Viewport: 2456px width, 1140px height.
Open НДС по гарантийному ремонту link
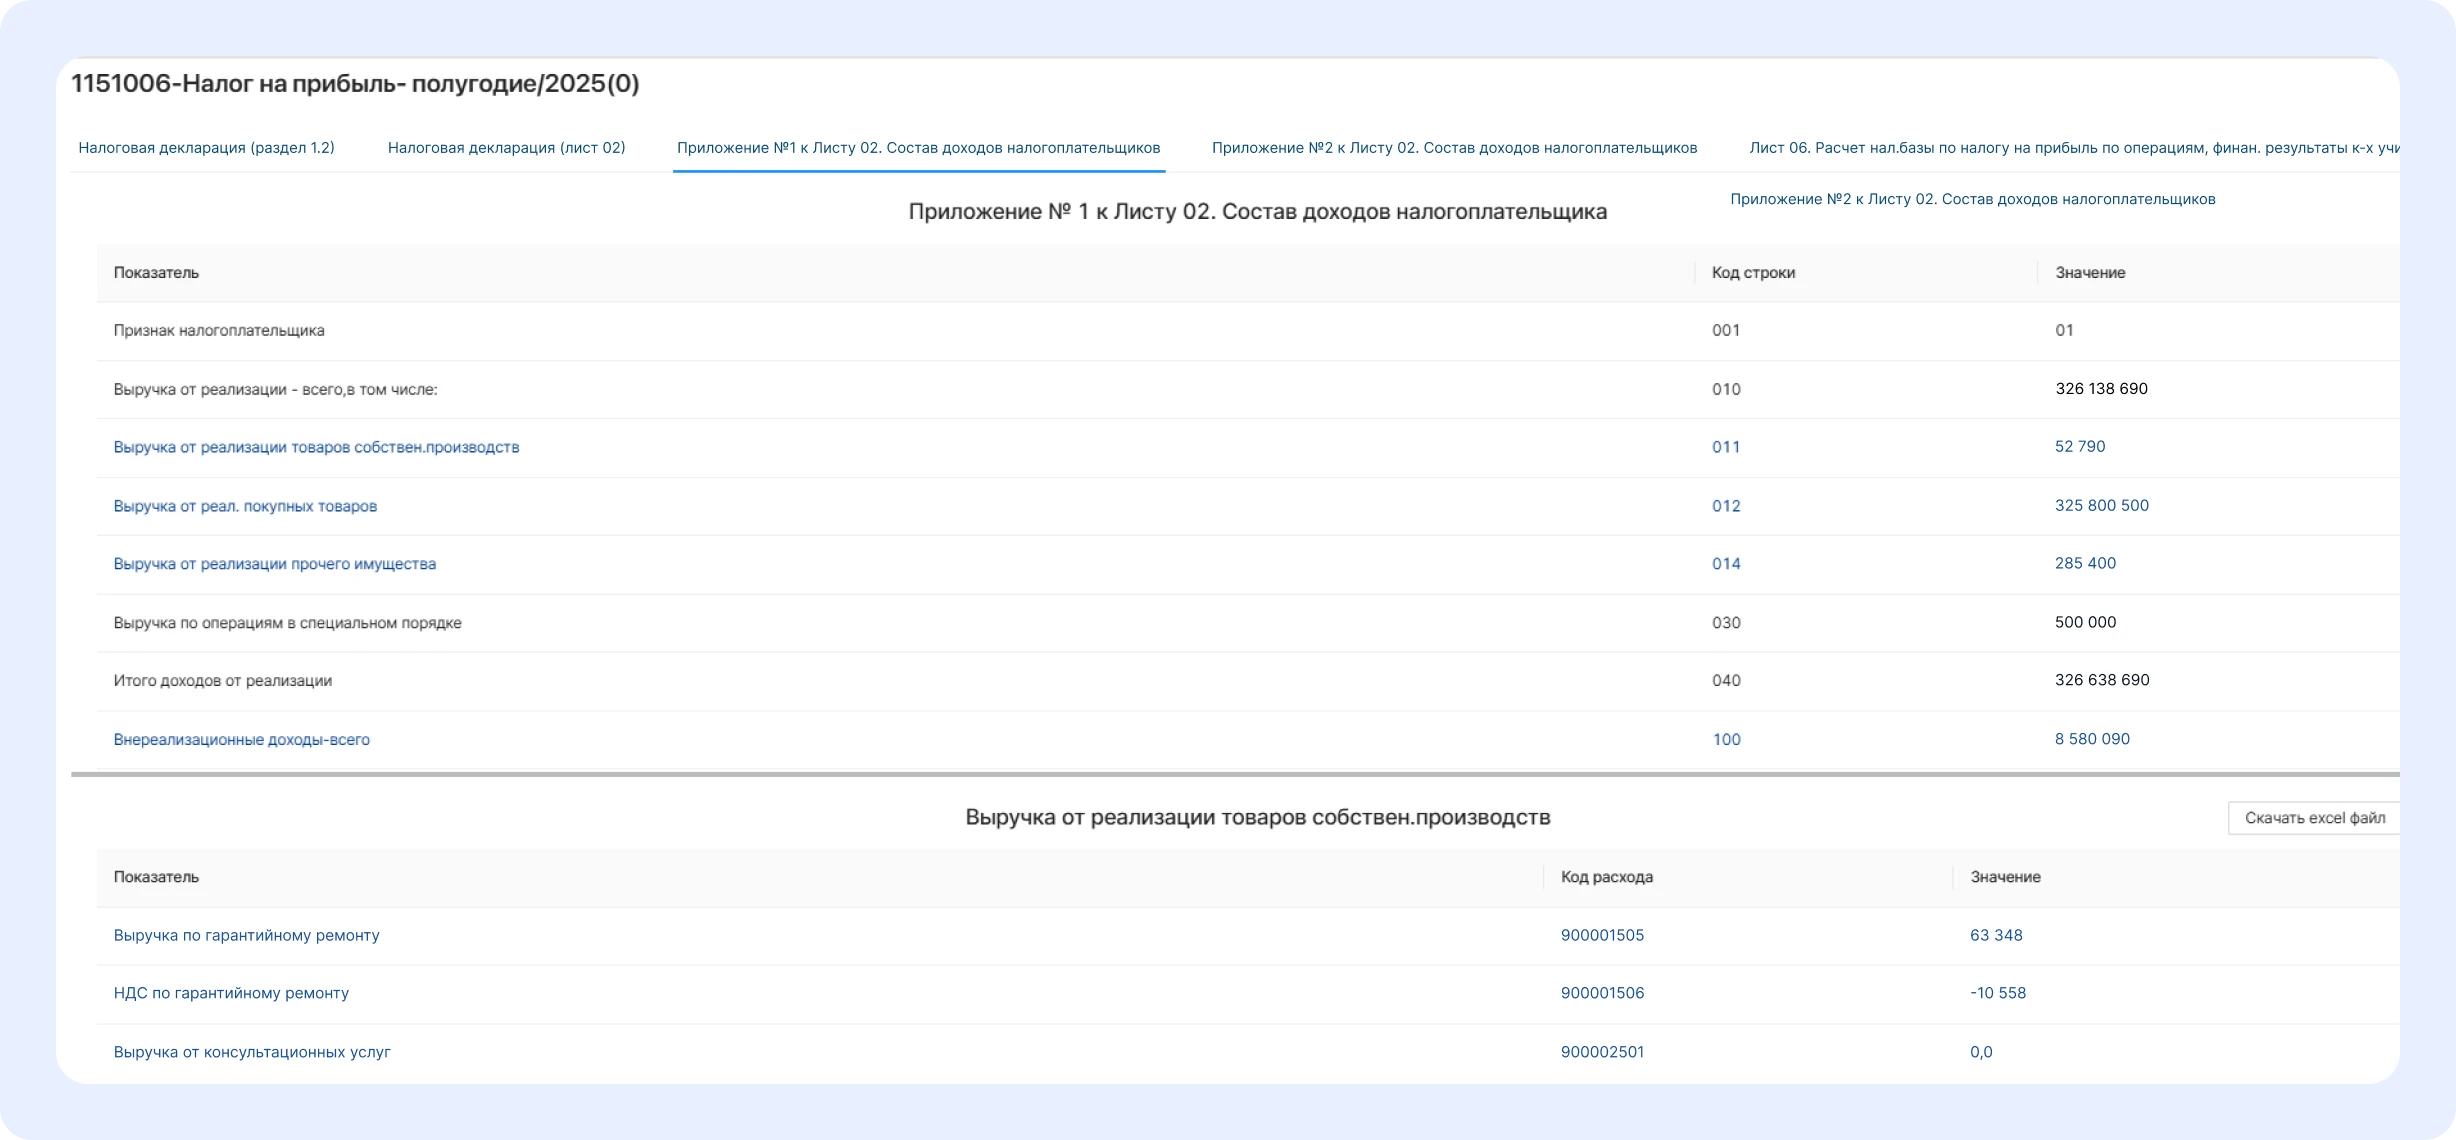[231, 993]
